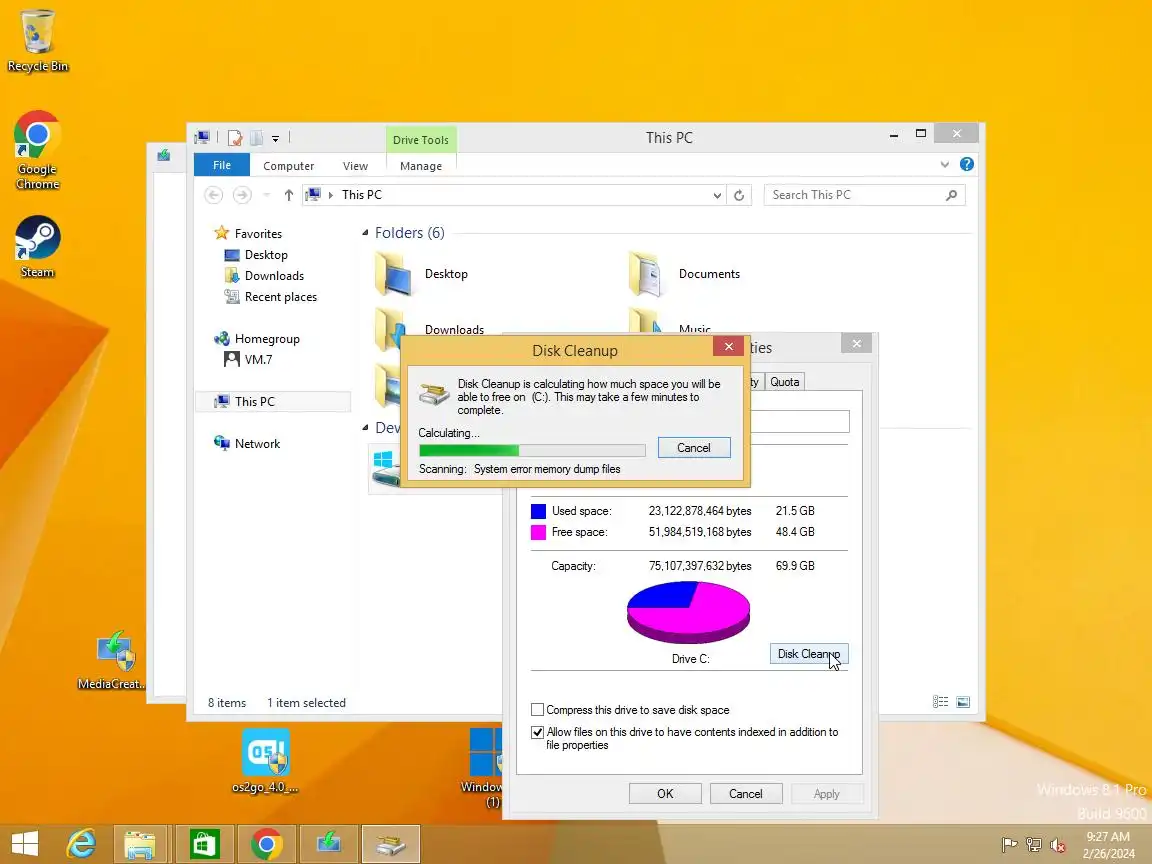The image size is (1152, 864).
Task: Click the Up one level arrow
Action: (x=289, y=195)
